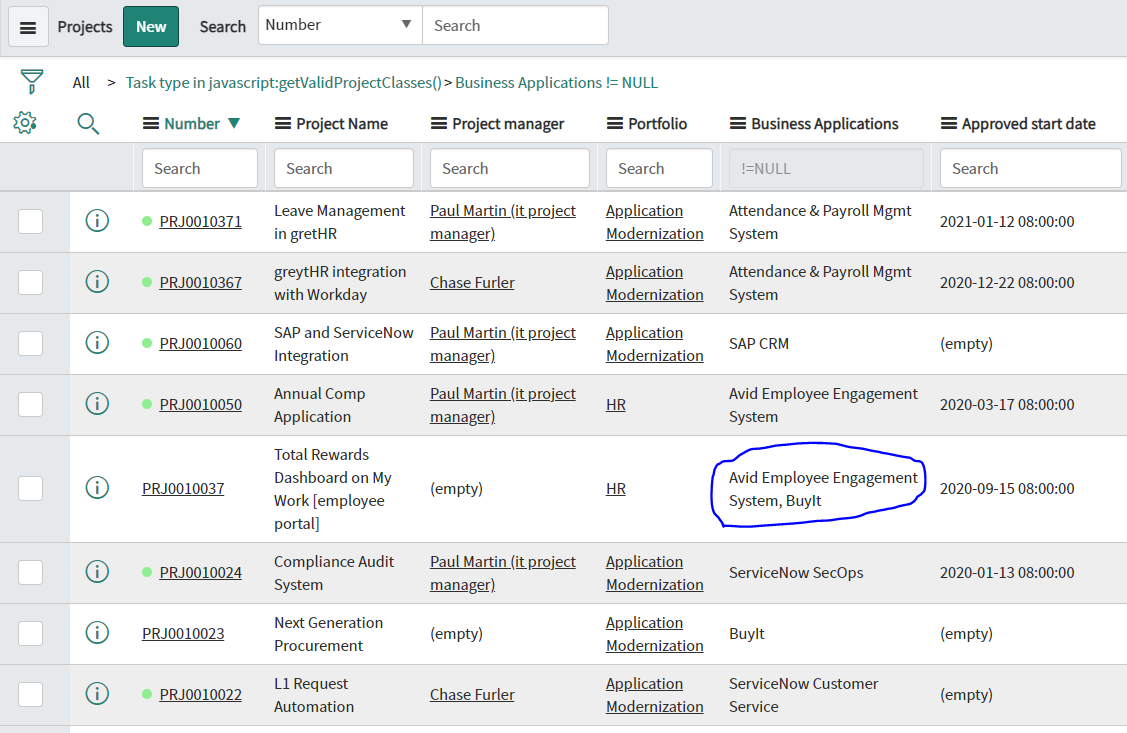Image resolution: width=1127 pixels, height=733 pixels.
Task: Focus the Approved start date search box
Action: point(1031,168)
